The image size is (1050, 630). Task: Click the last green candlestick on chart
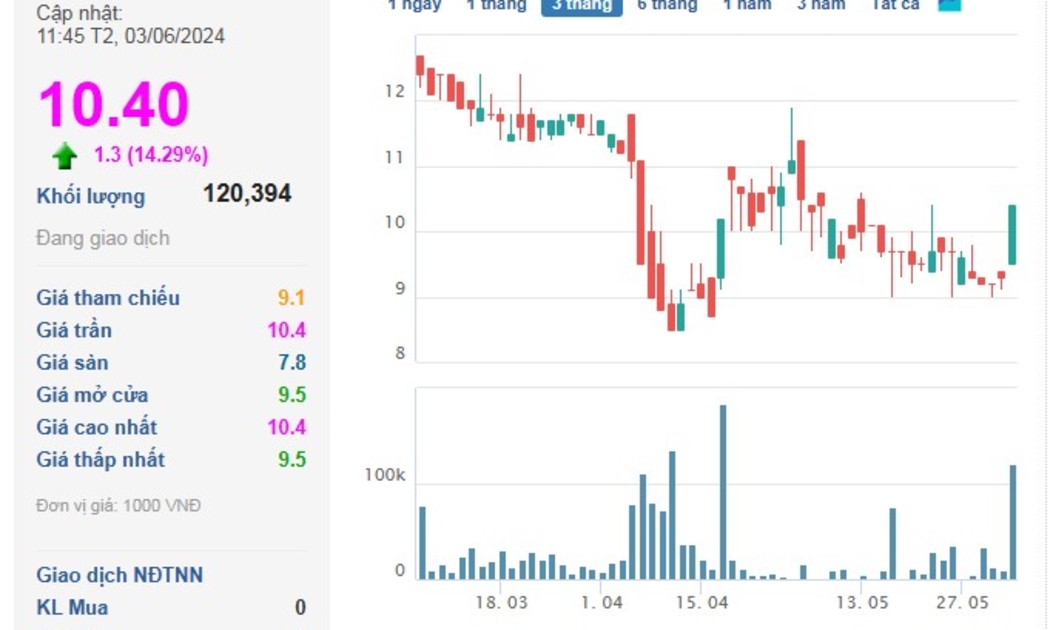tap(1012, 235)
